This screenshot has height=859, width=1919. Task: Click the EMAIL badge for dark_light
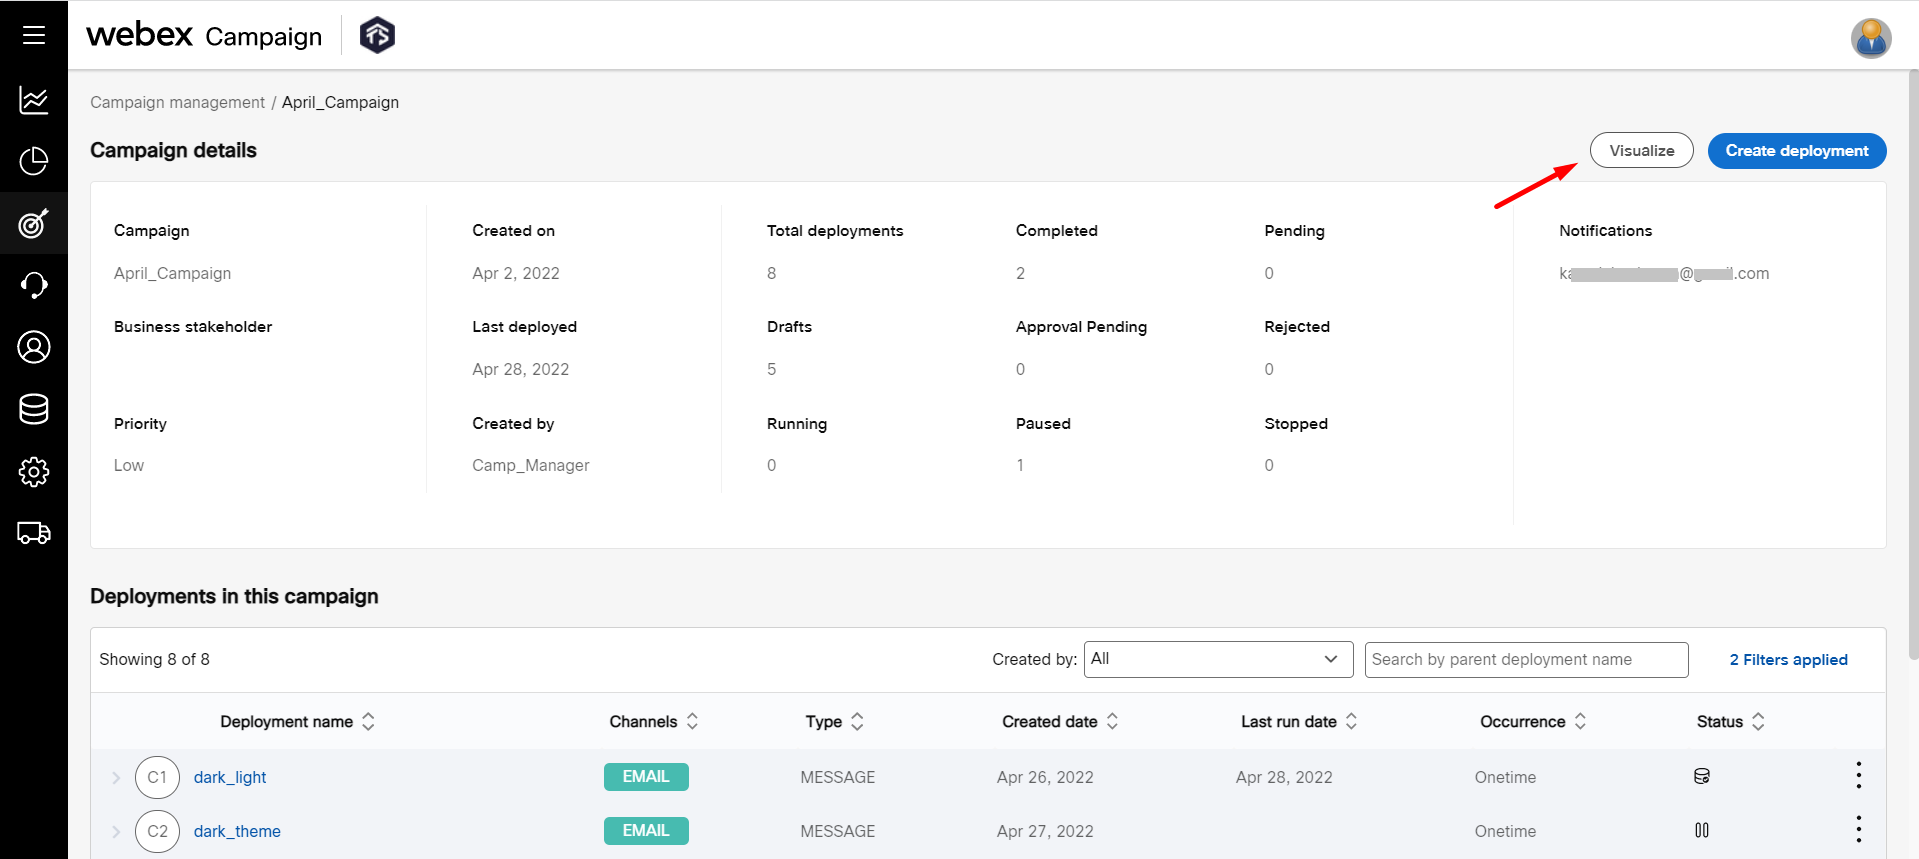pos(646,777)
